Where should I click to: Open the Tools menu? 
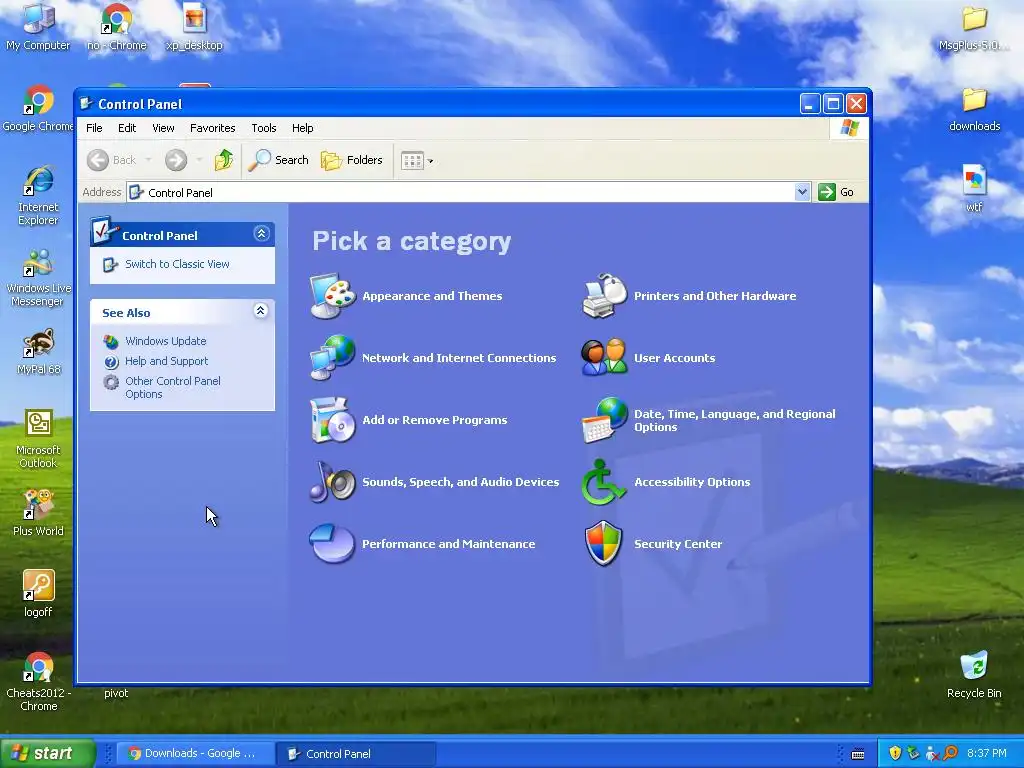[264, 128]
